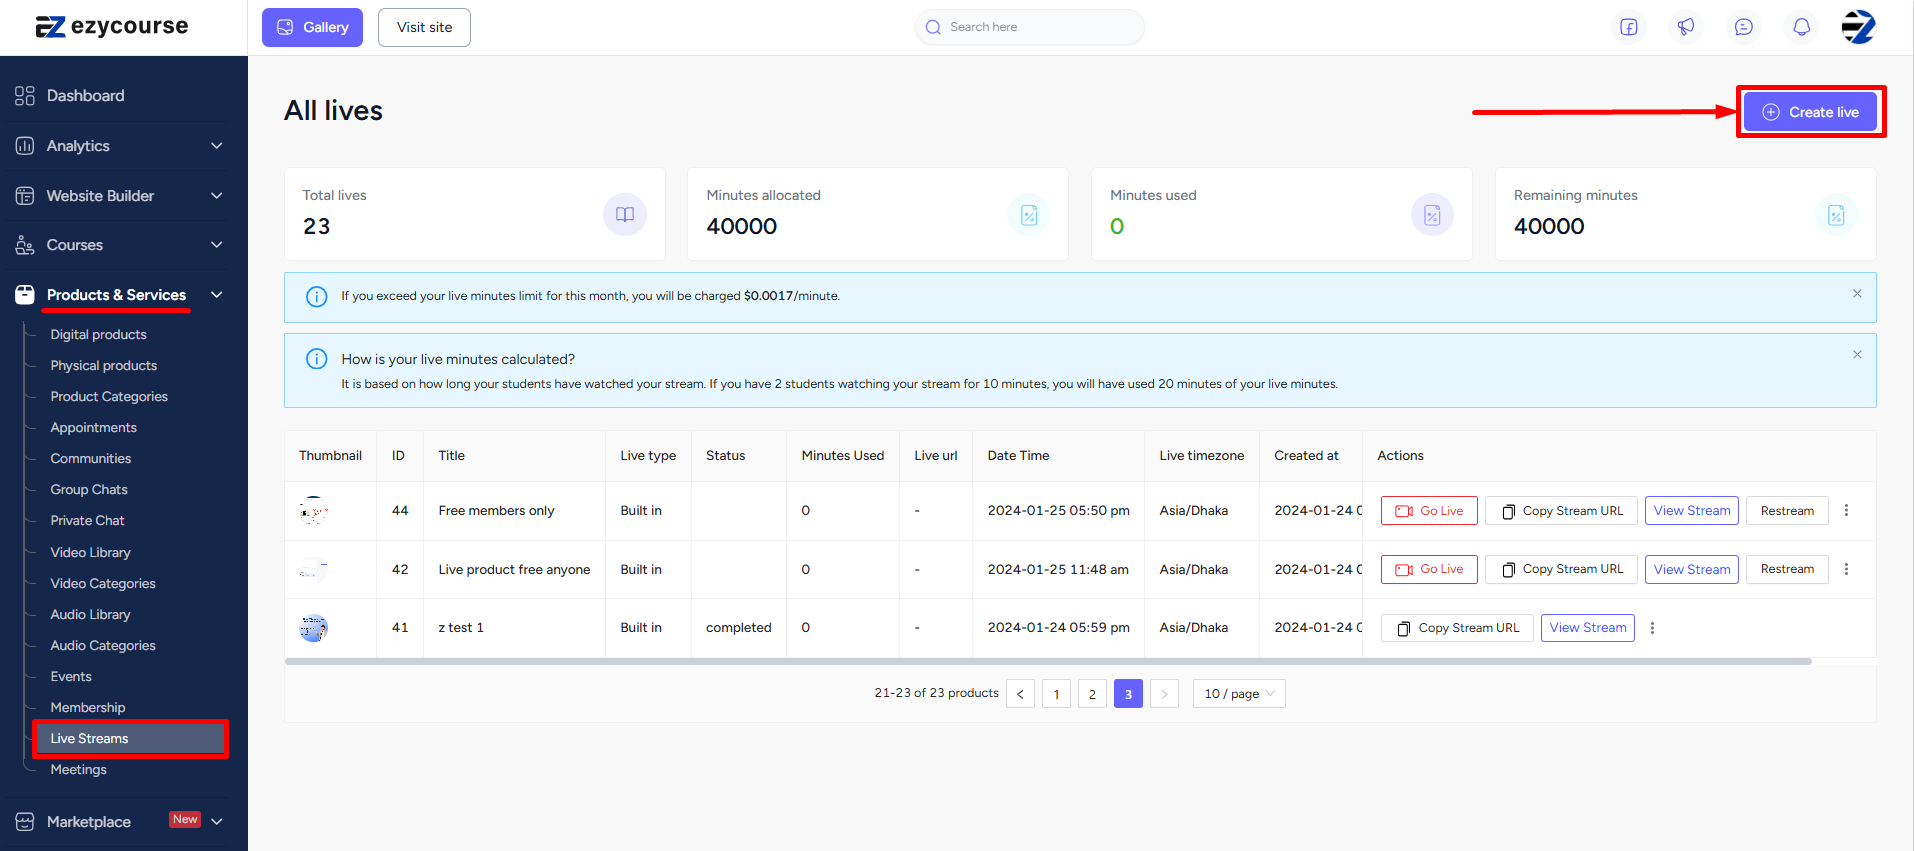Click the Gallery button
Screen dimensions: 1914x851
point(313,27)
